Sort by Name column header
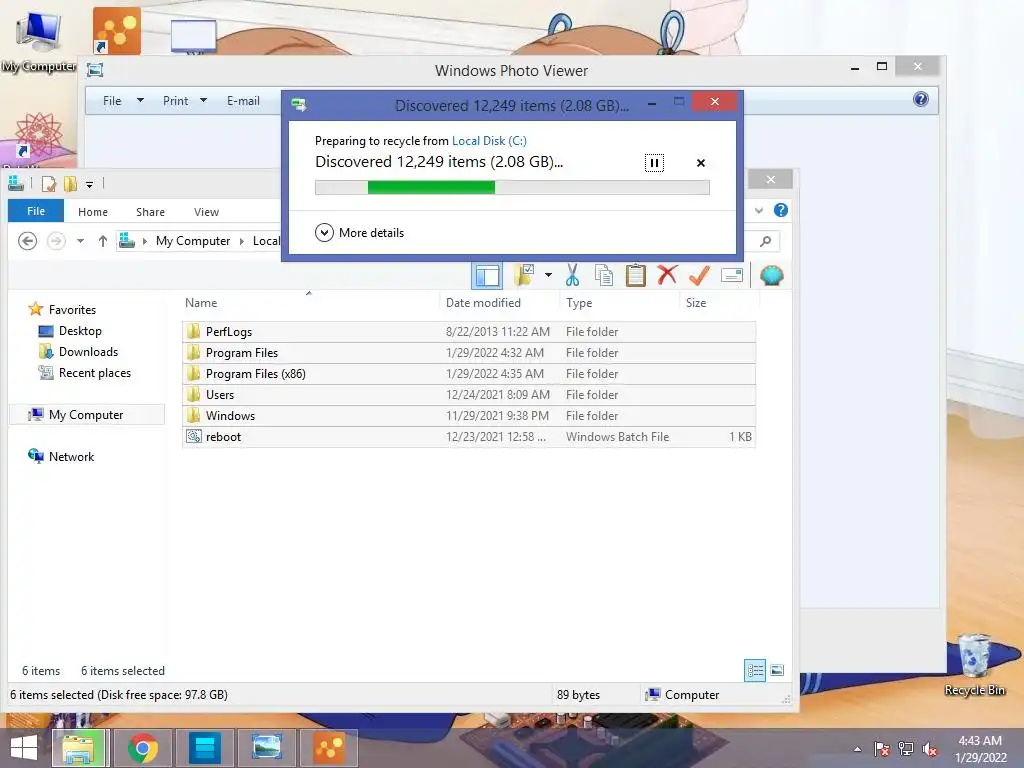 [201, 302]
